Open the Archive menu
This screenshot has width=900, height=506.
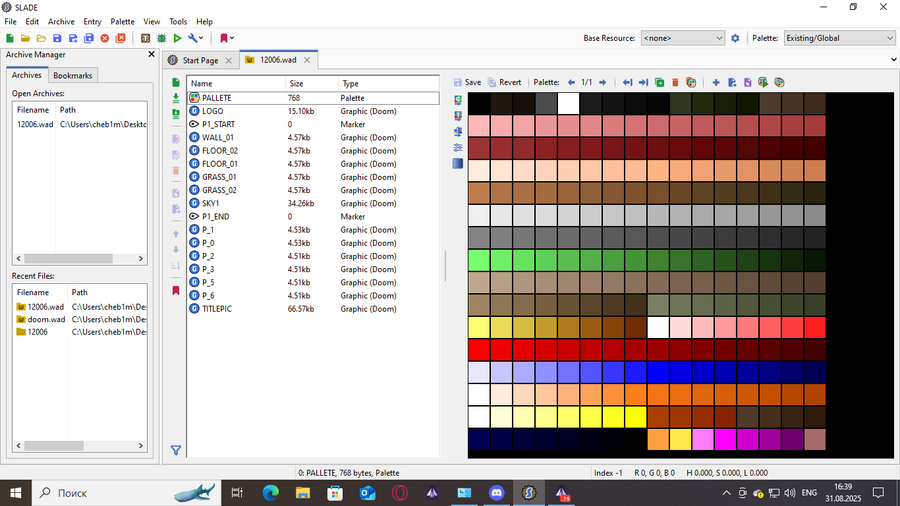tap(61, 22)
